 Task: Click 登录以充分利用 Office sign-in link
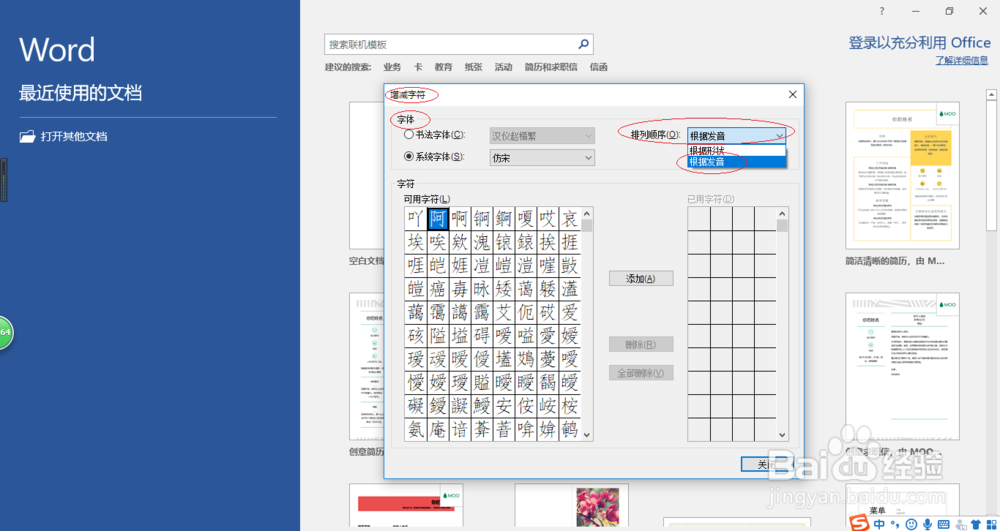(920, 43)
